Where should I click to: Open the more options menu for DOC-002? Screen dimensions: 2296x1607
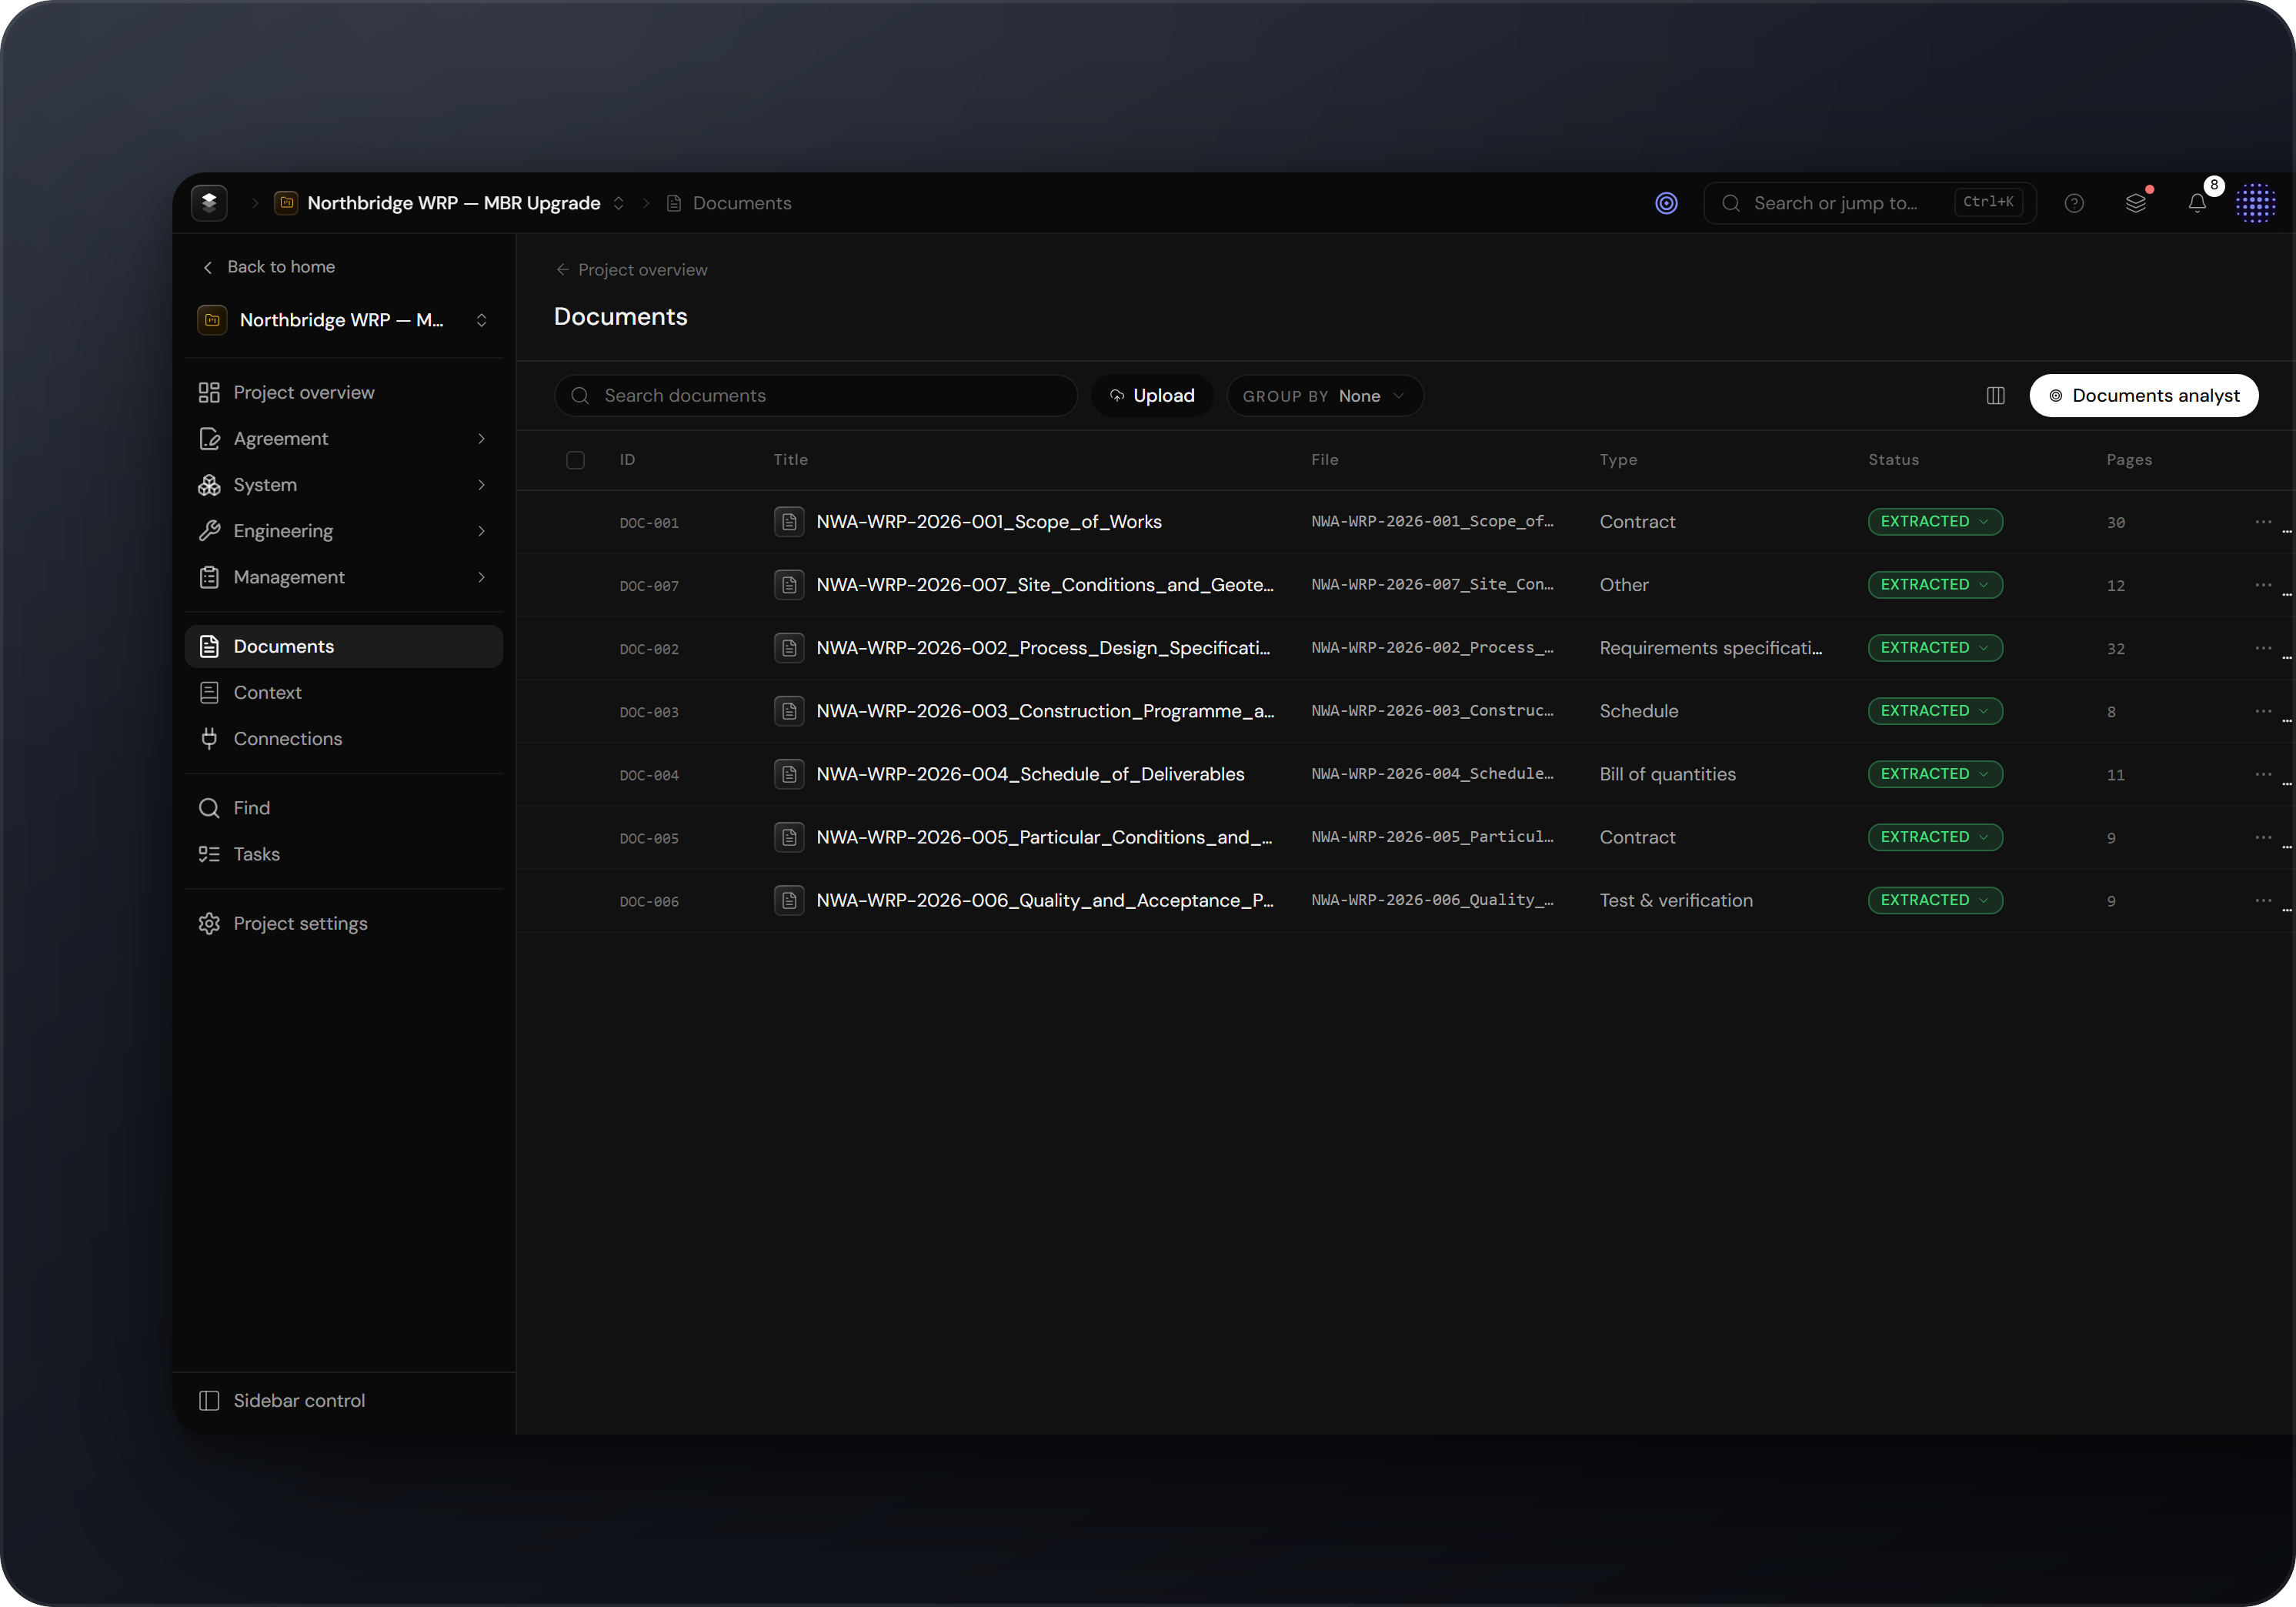click(x=2263, y=648)
